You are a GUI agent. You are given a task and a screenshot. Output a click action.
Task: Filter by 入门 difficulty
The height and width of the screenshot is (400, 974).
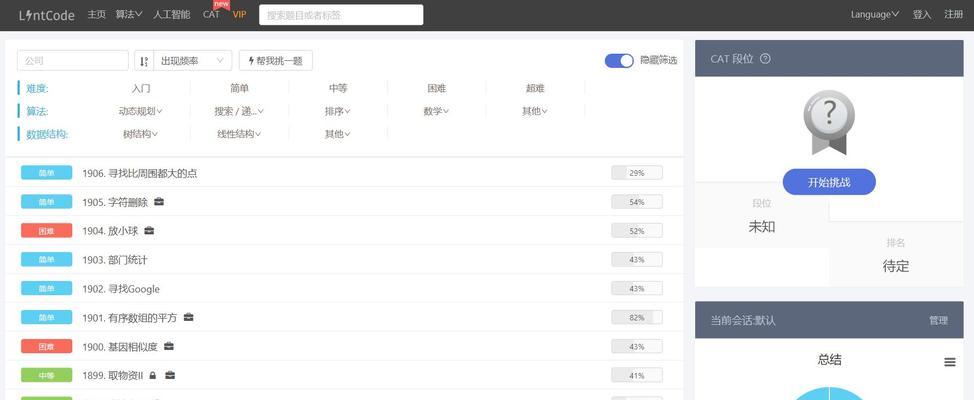click(141, 88)
